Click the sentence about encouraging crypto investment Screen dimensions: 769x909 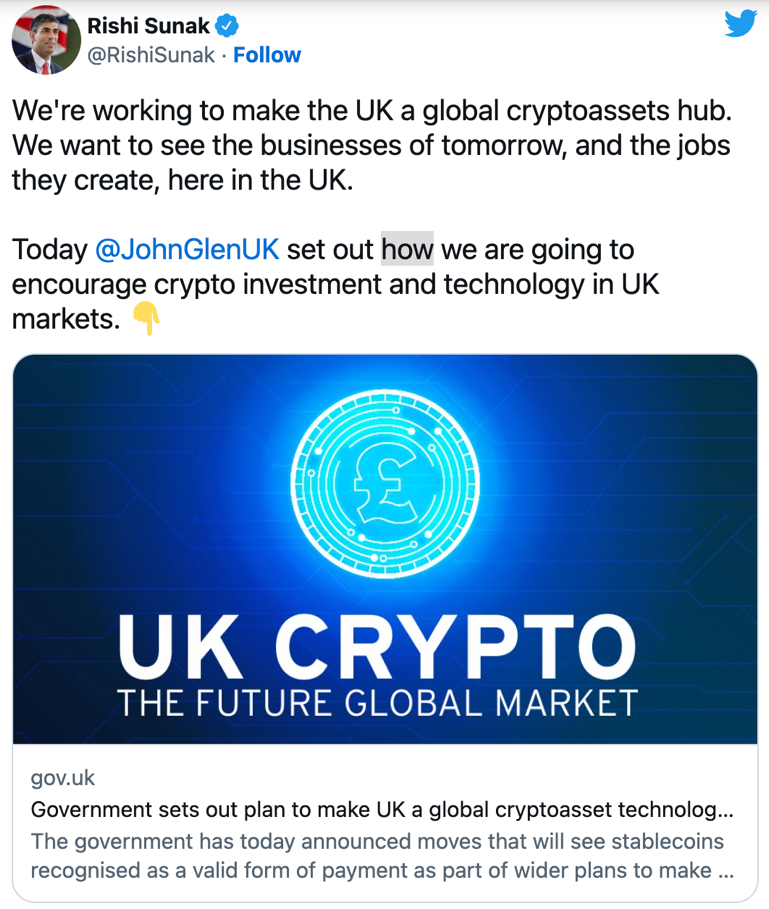coord(336,284)
